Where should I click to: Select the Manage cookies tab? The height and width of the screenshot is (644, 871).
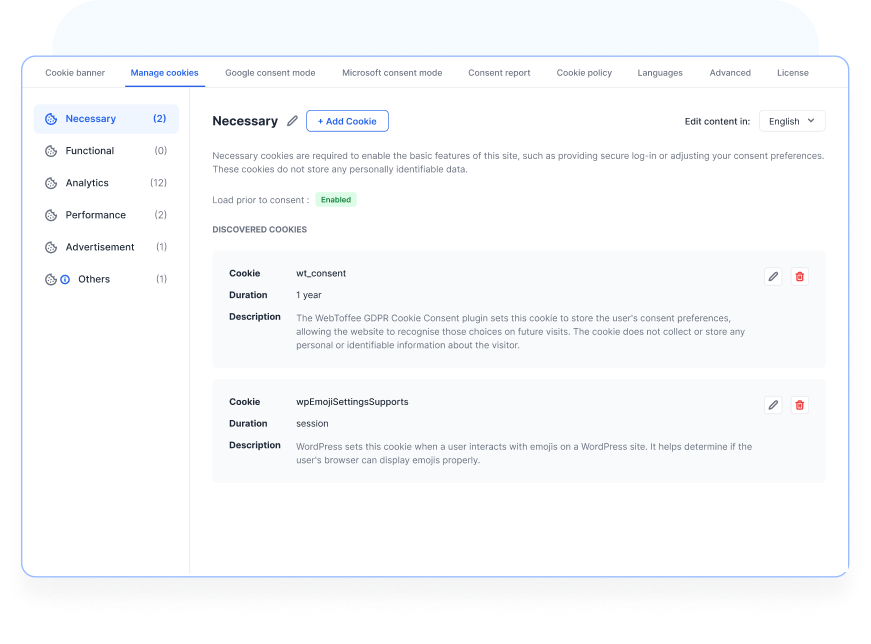pos(164,73)
